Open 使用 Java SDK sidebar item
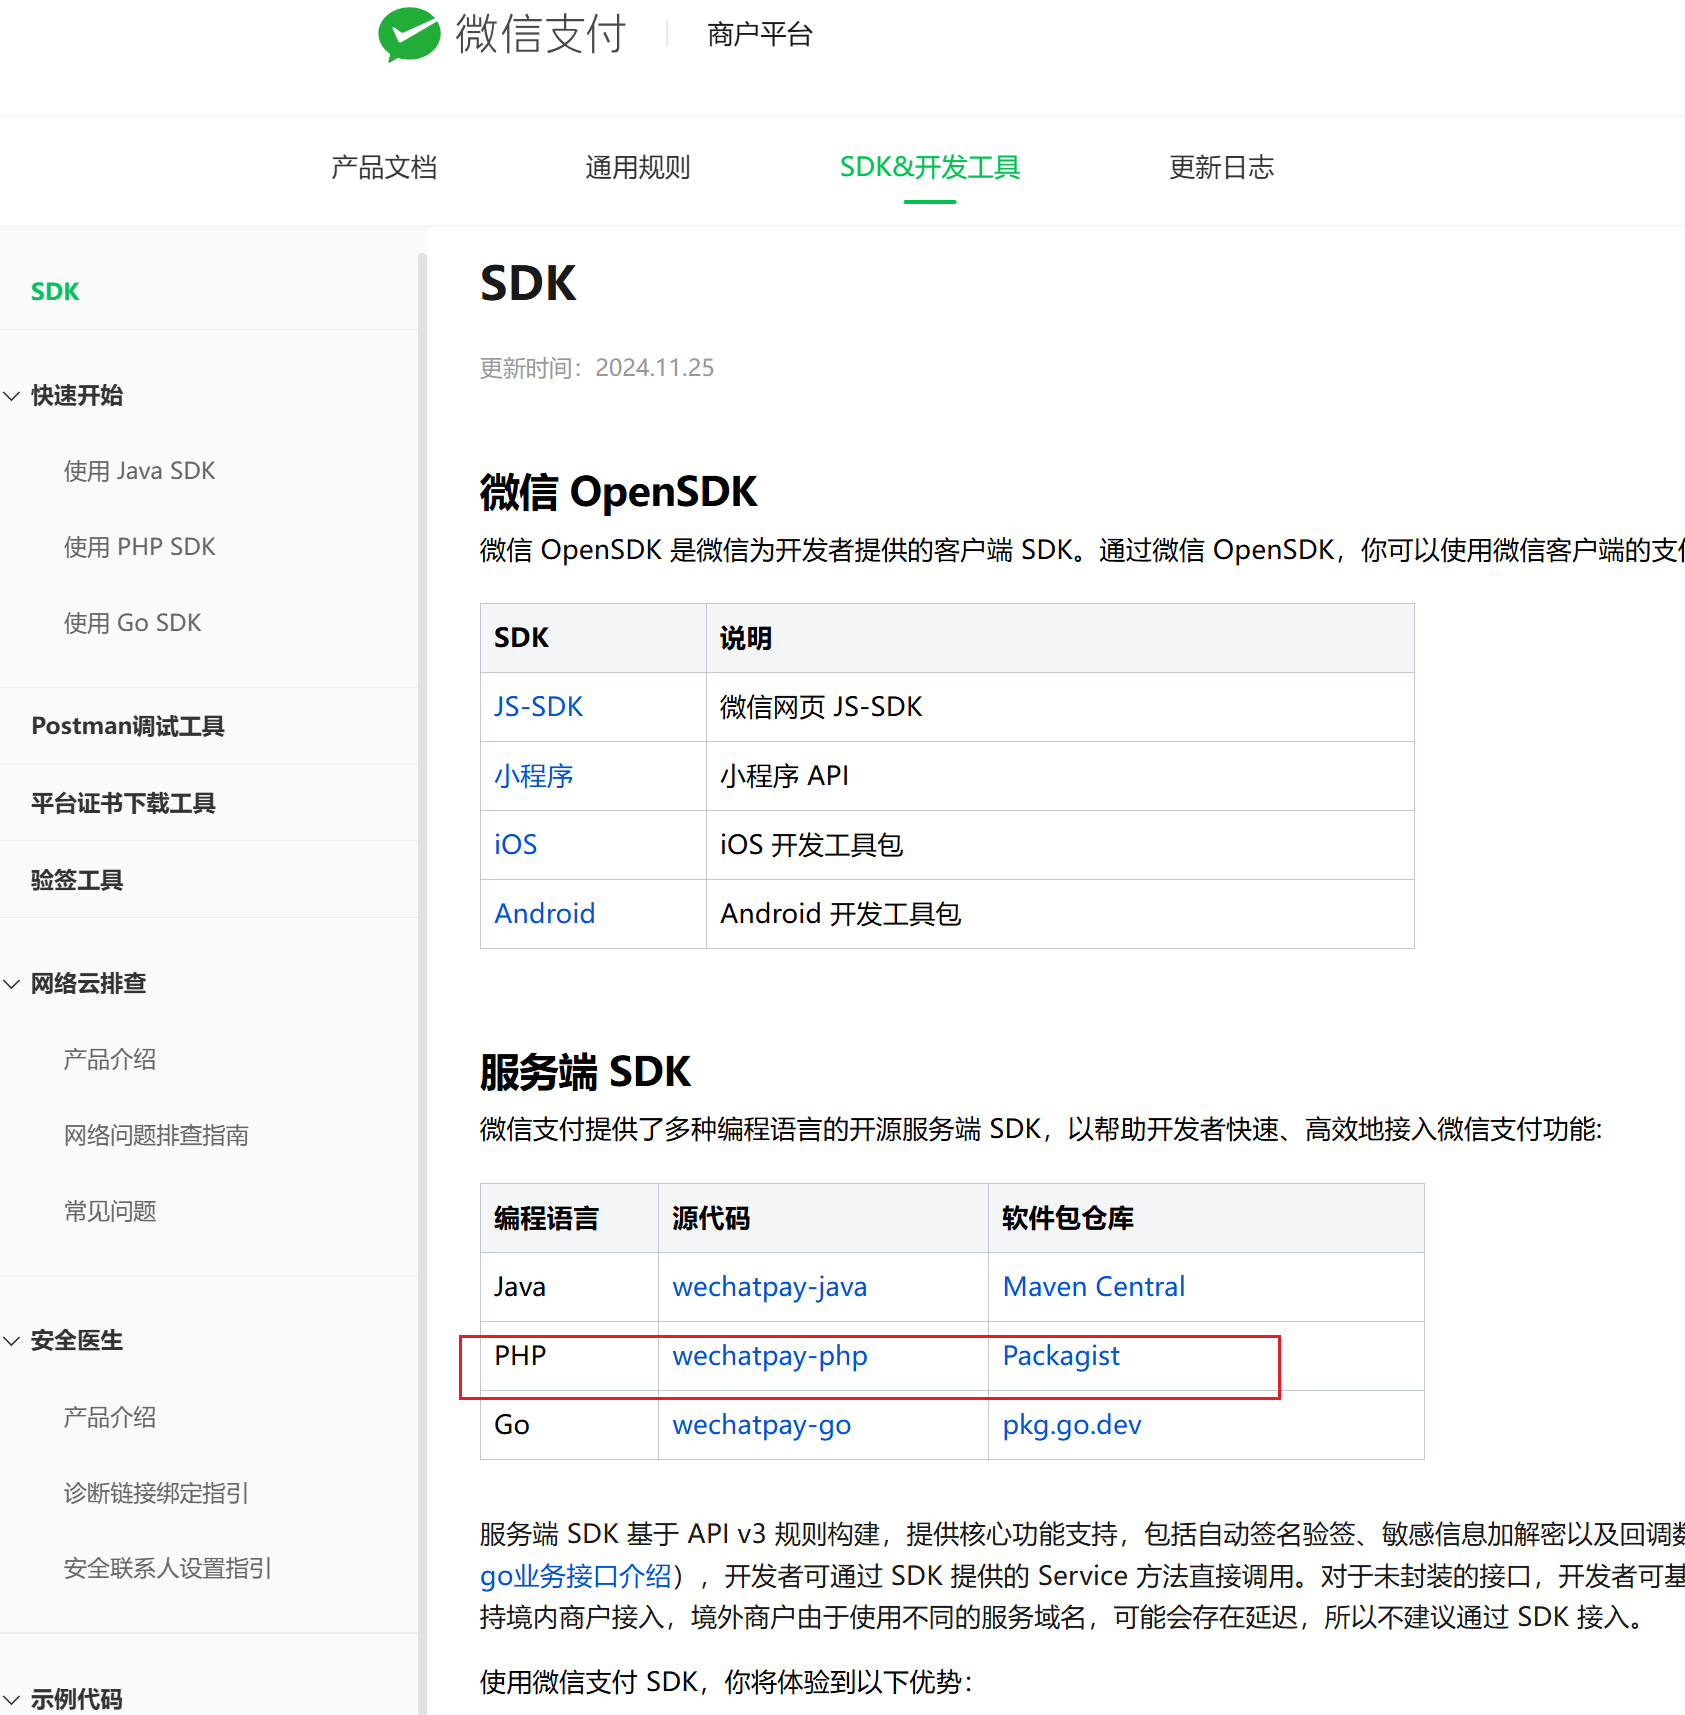This screenshot has height=1715, width=1685. coord(140,471)
